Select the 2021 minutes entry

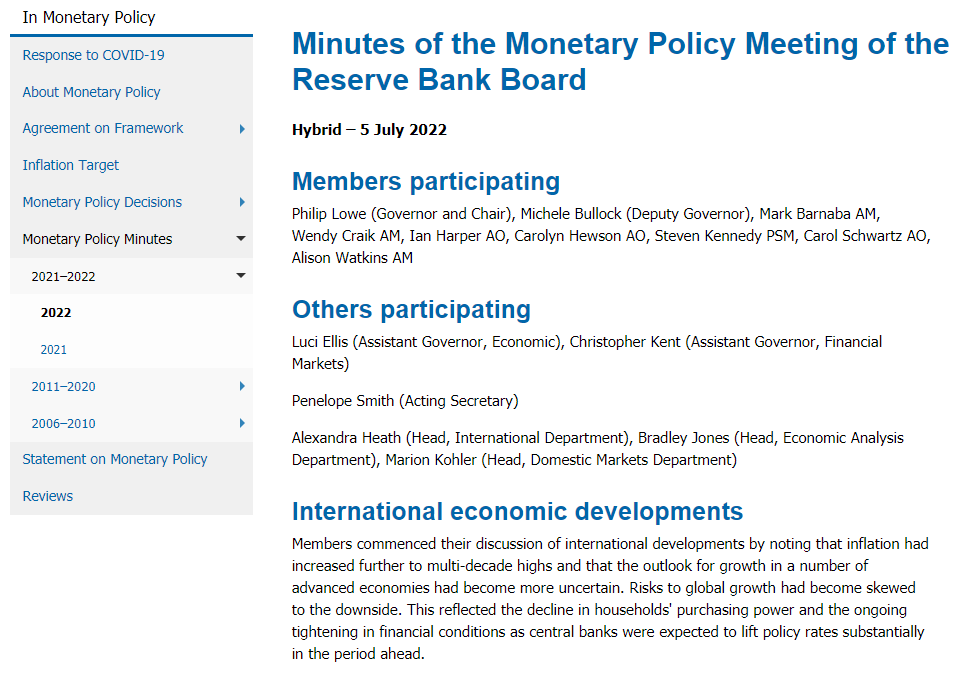(x=54, y=350)
